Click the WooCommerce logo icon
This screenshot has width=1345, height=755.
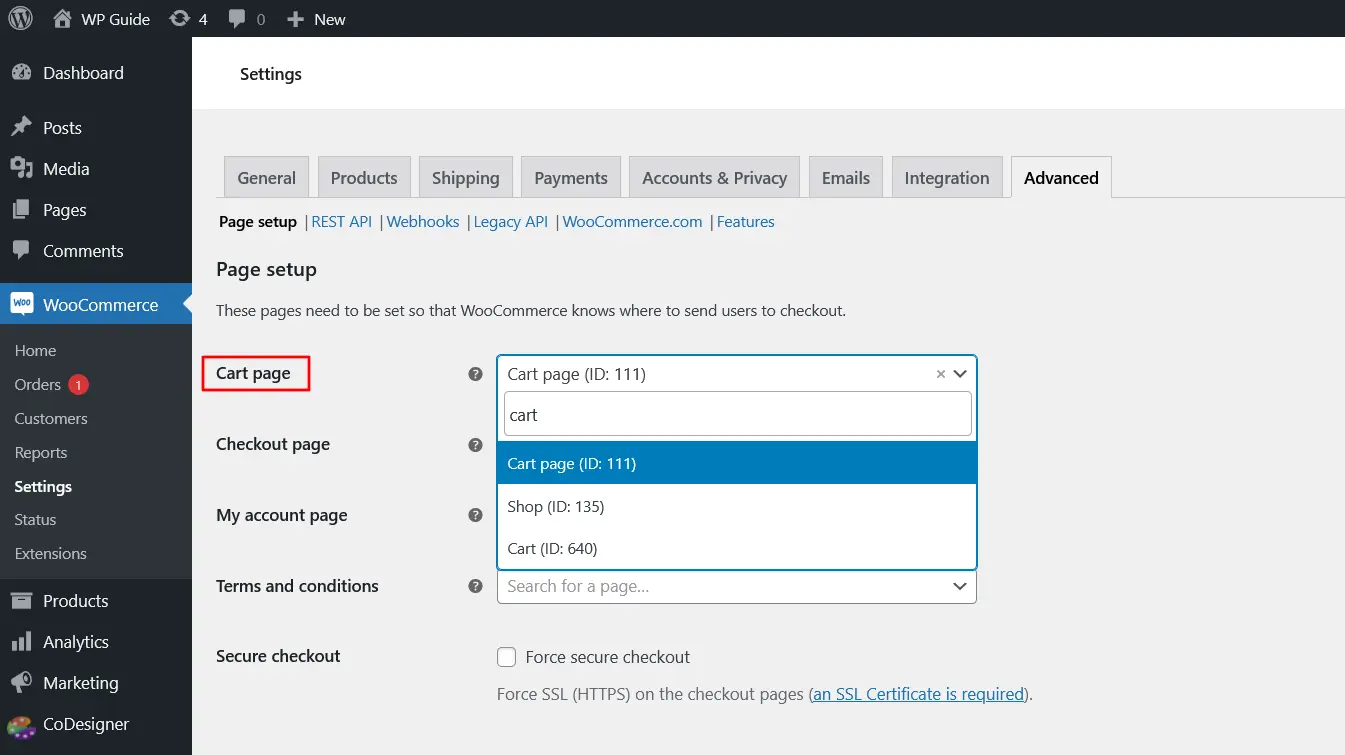pyautogui.click(x=21, y=305)
